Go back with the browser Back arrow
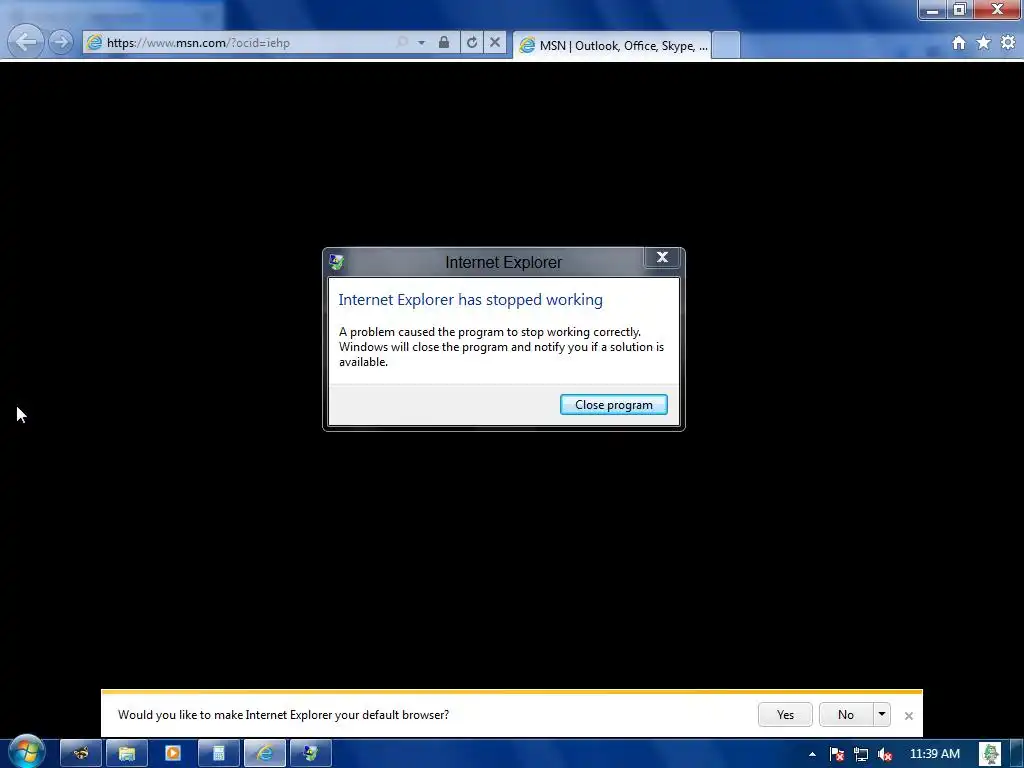Screen dimensions: 1024x768 (26, 42)
